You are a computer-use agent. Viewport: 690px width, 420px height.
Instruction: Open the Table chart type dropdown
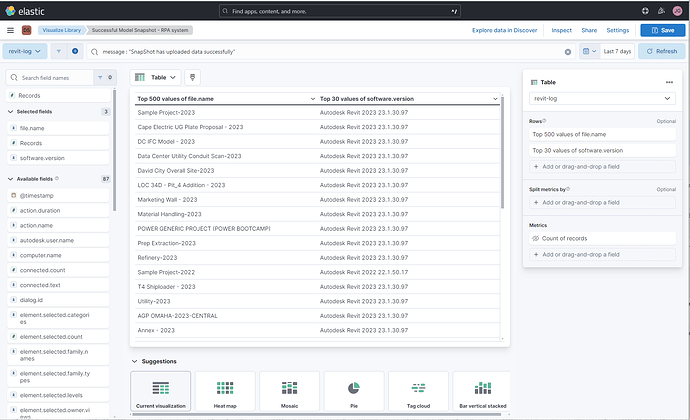tap(155, 77)
